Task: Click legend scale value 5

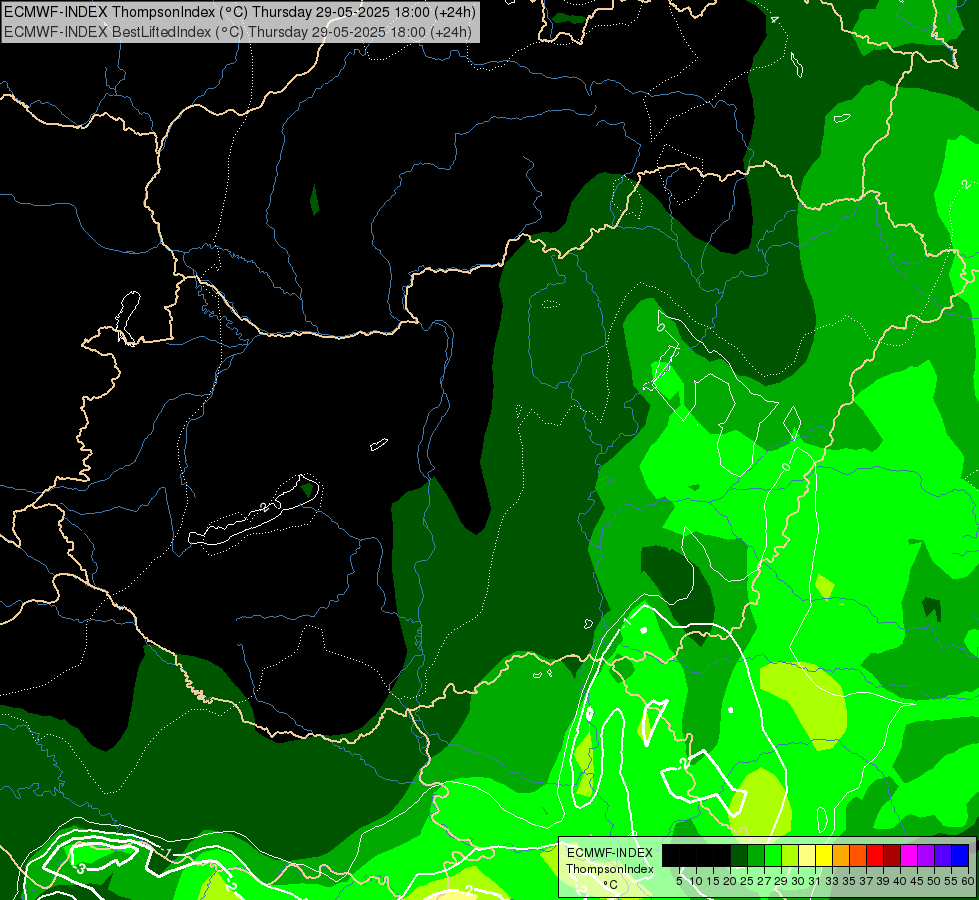Action: tap(679, 881)
